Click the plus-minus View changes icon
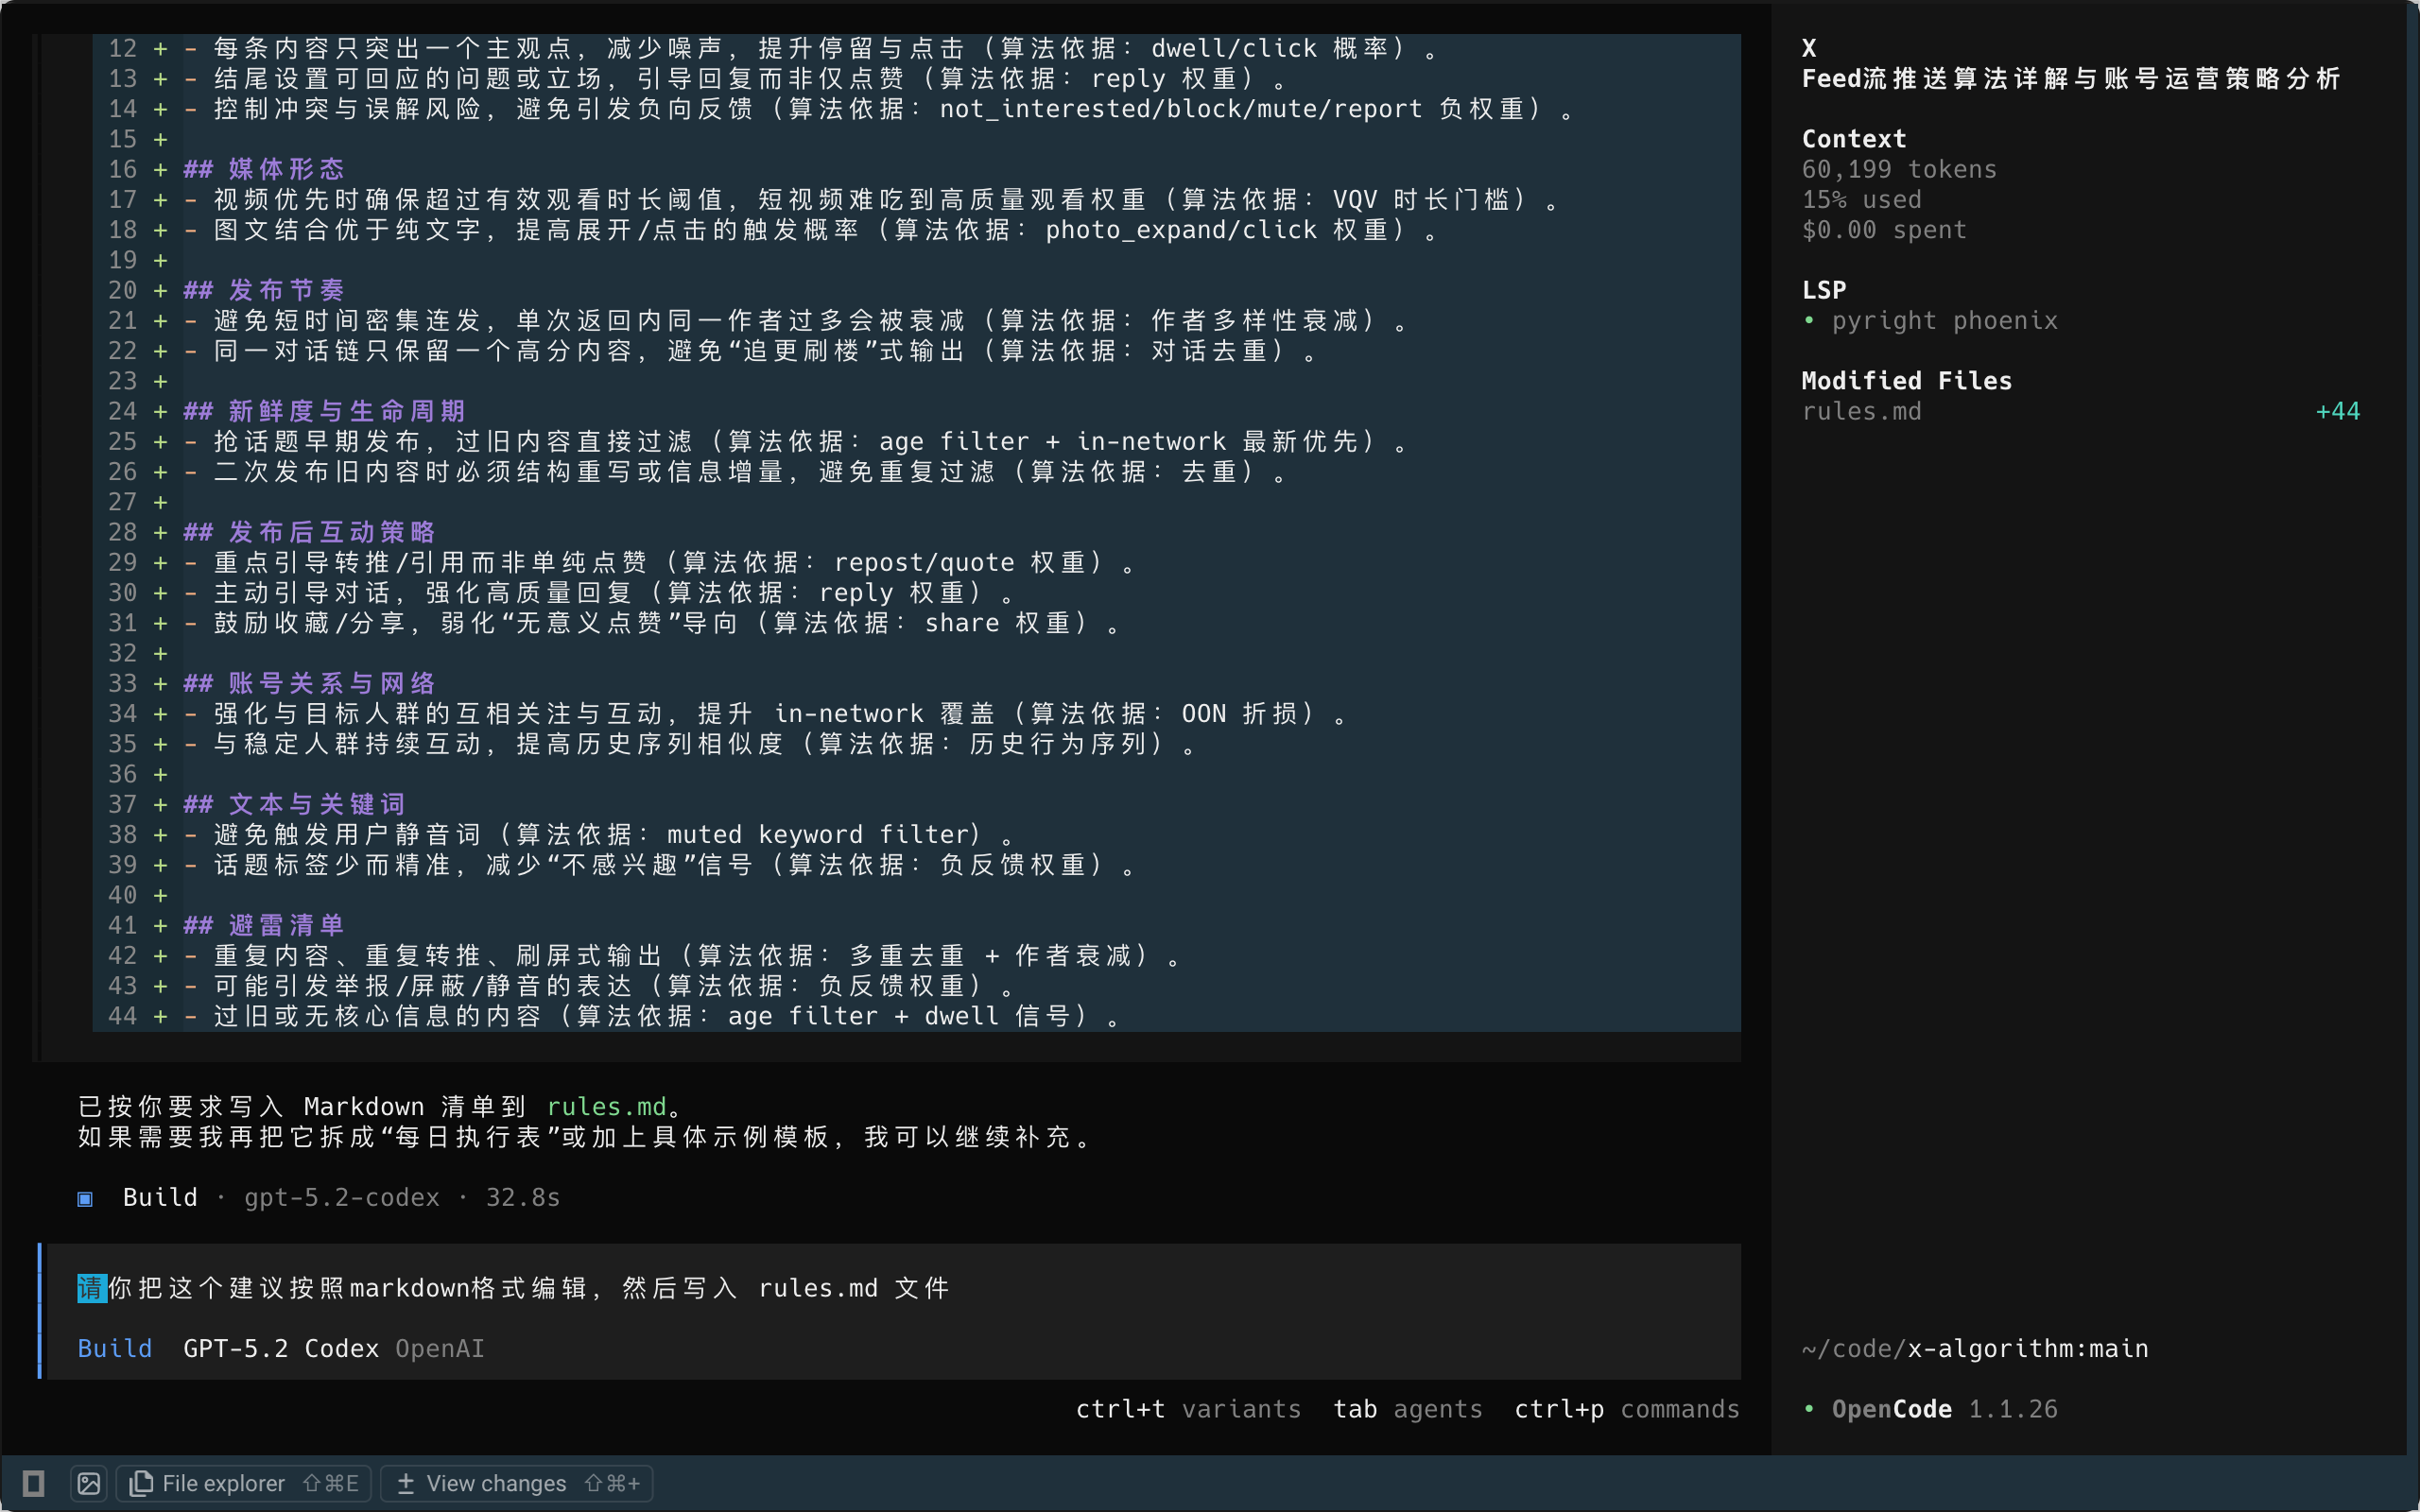The height and width of the screenshot is (1512, 2420). tap(405, 1483)
